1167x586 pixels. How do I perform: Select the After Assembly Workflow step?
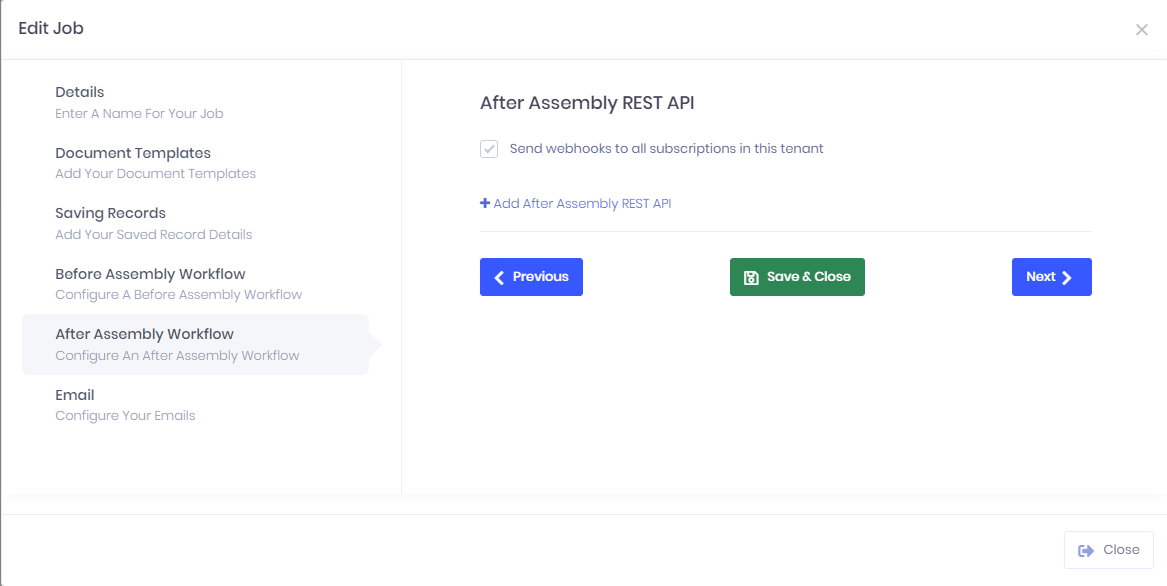[144, 334]
